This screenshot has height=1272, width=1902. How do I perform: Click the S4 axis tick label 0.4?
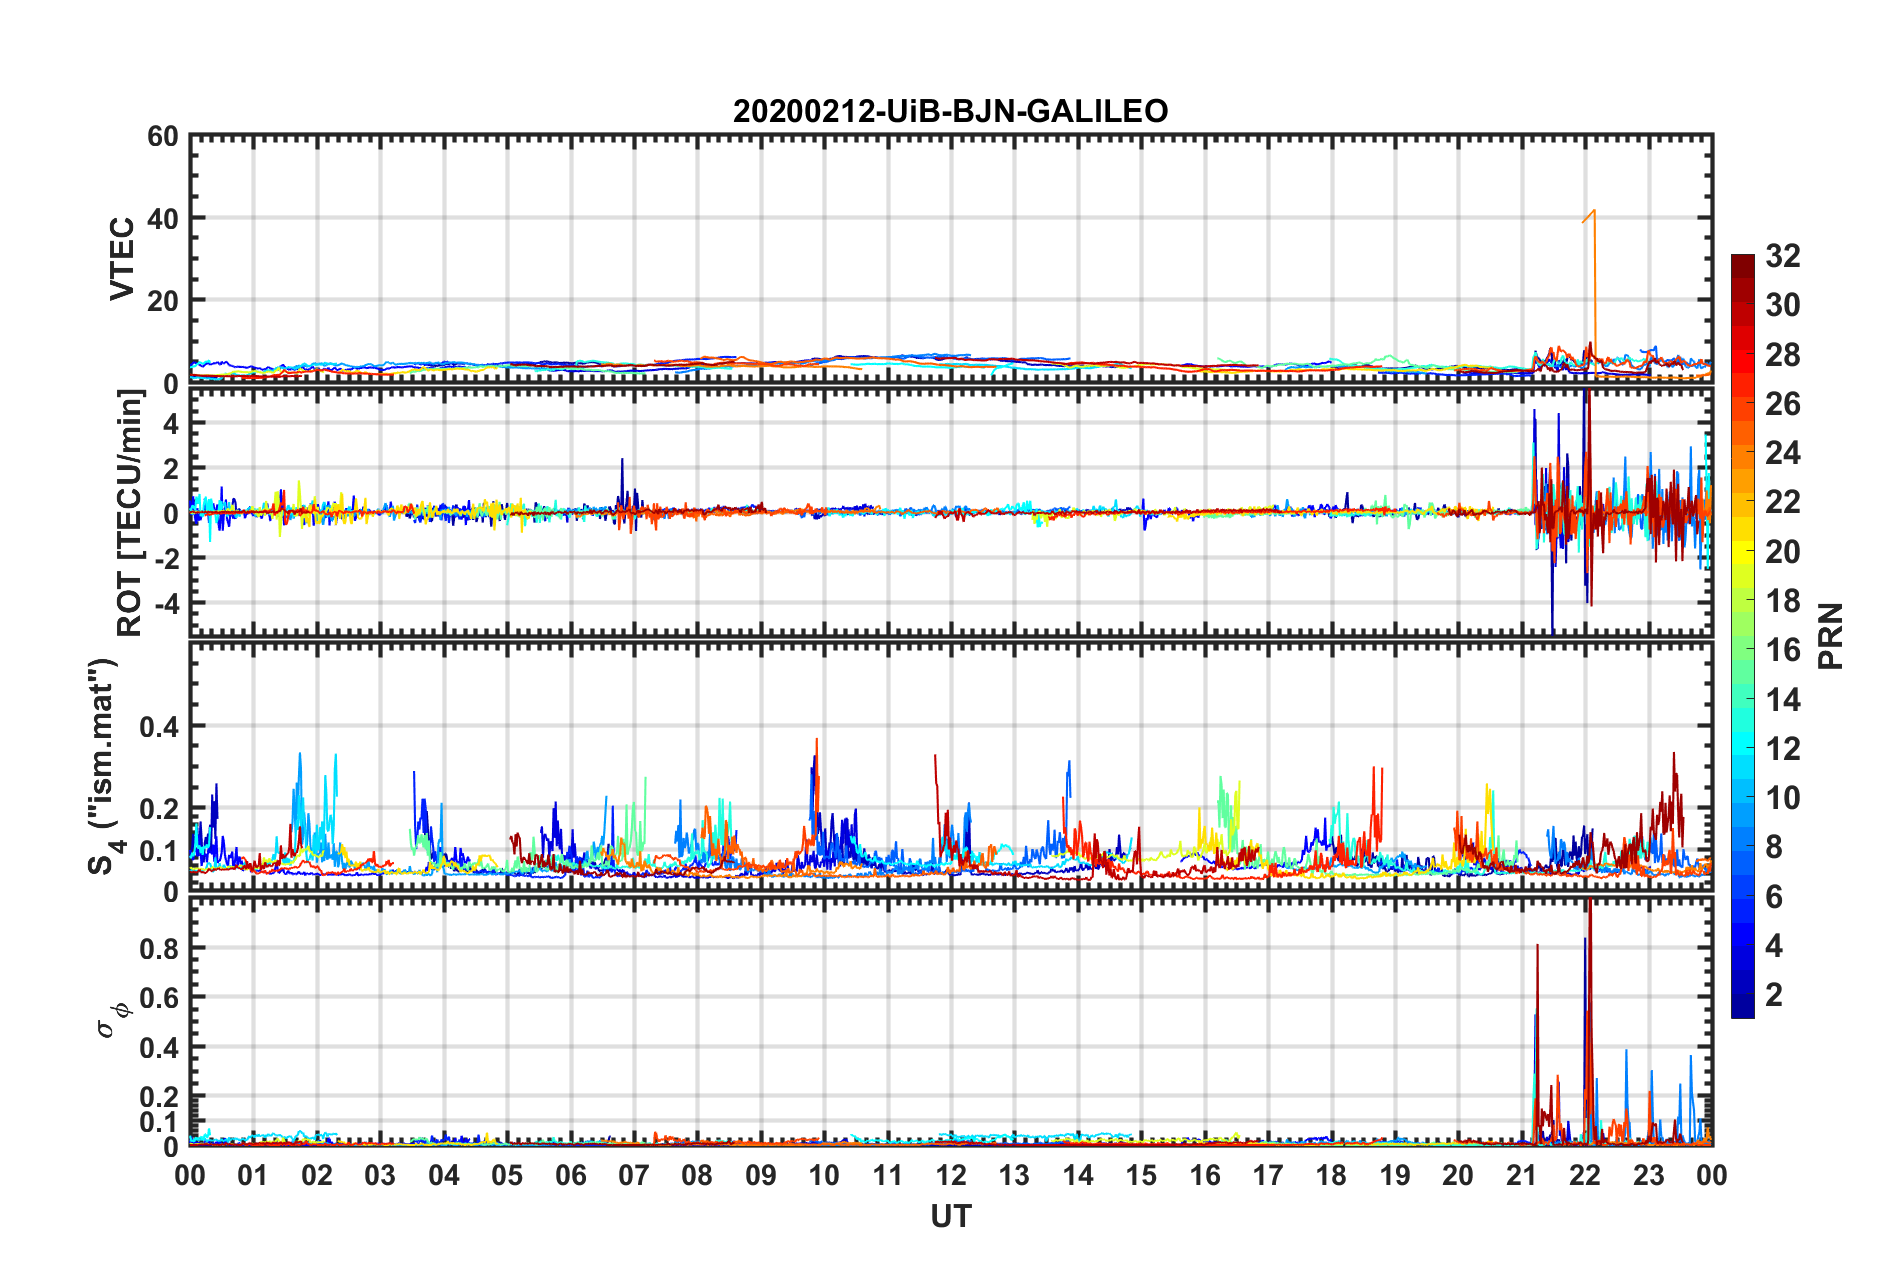(159, 726)
